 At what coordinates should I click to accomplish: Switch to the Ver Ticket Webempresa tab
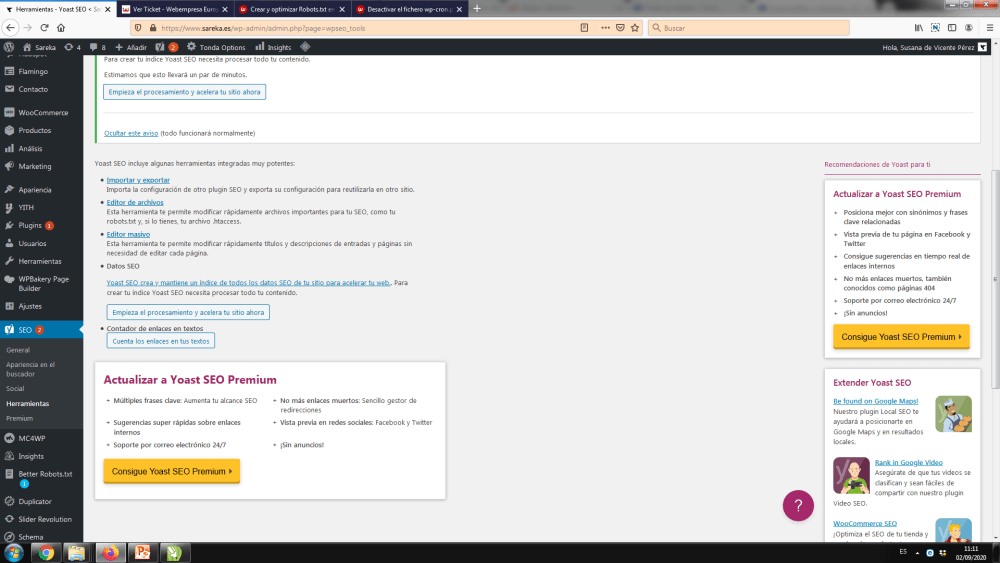click(x=174, y=9)
